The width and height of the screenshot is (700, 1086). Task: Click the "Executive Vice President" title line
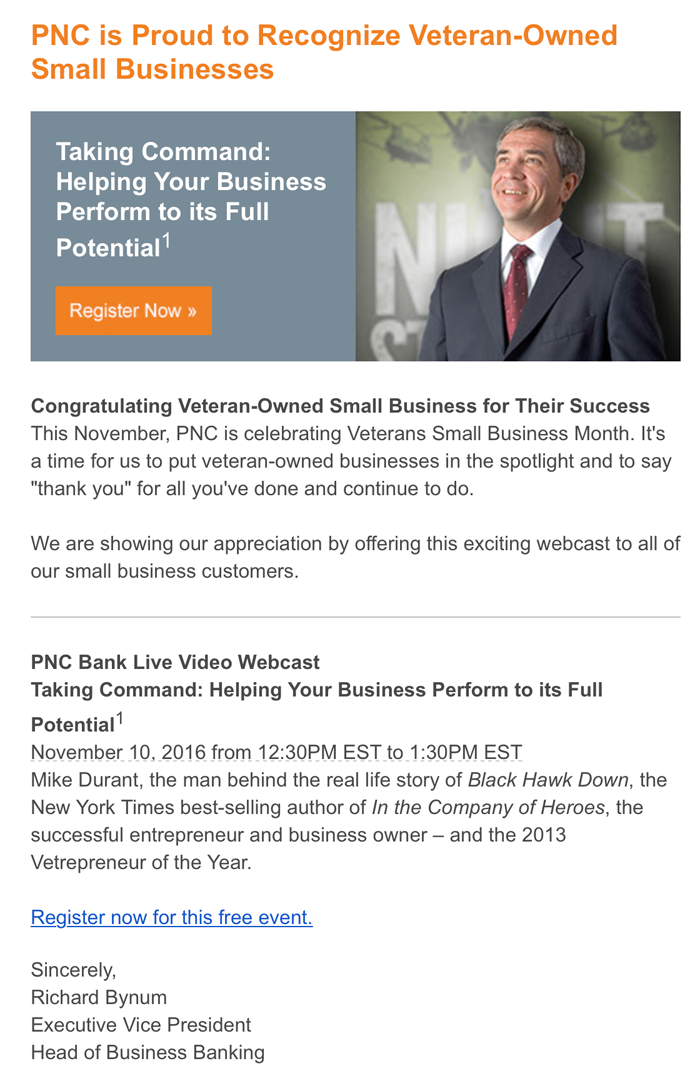click(141, 1025)
